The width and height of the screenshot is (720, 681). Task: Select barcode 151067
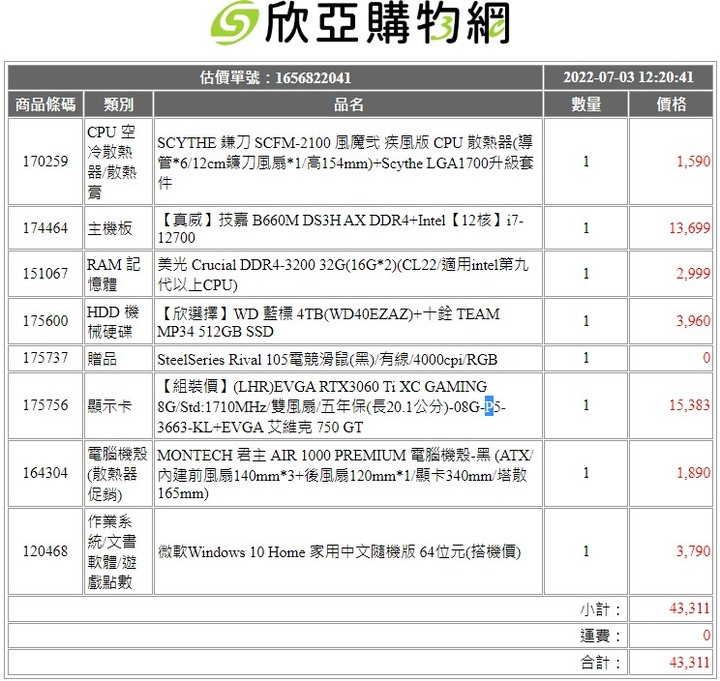[x=45, y=273]
